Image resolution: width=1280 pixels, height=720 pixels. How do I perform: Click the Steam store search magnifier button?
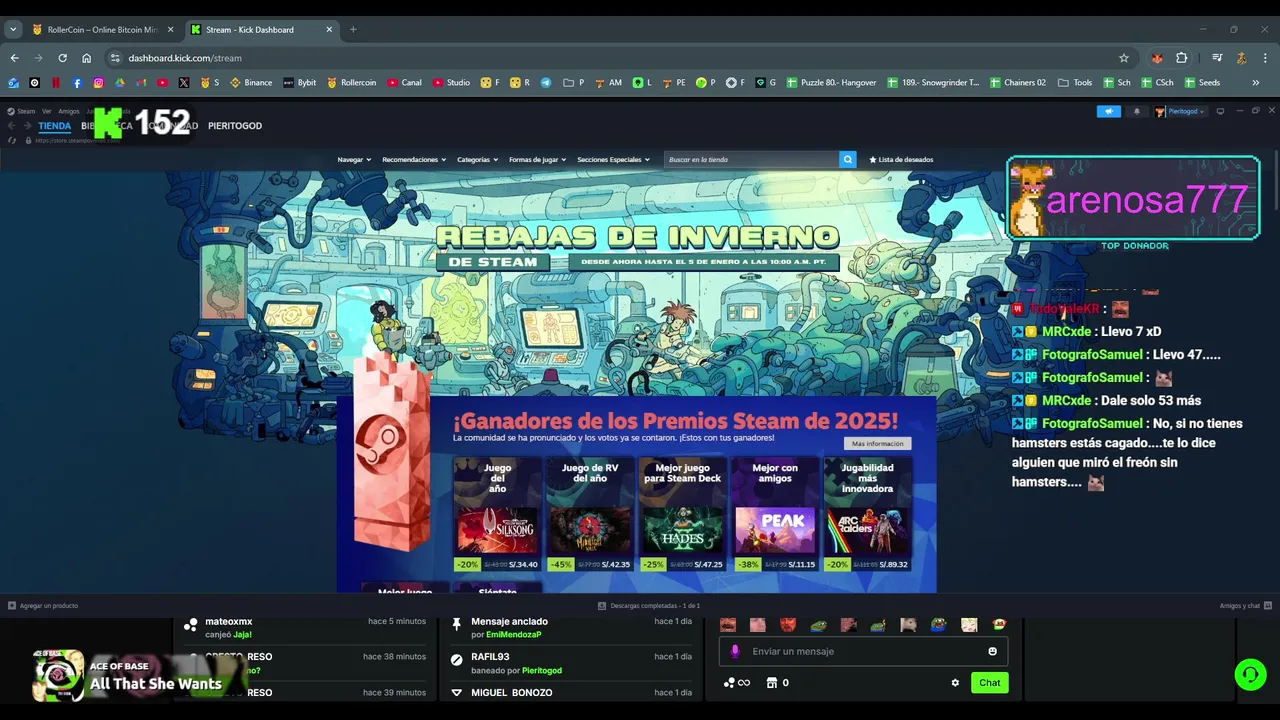point(848,159)
